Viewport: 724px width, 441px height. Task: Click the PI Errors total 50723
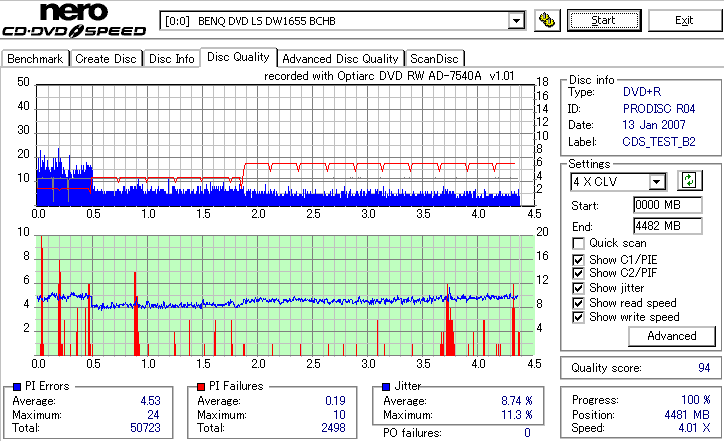(145, 428)
